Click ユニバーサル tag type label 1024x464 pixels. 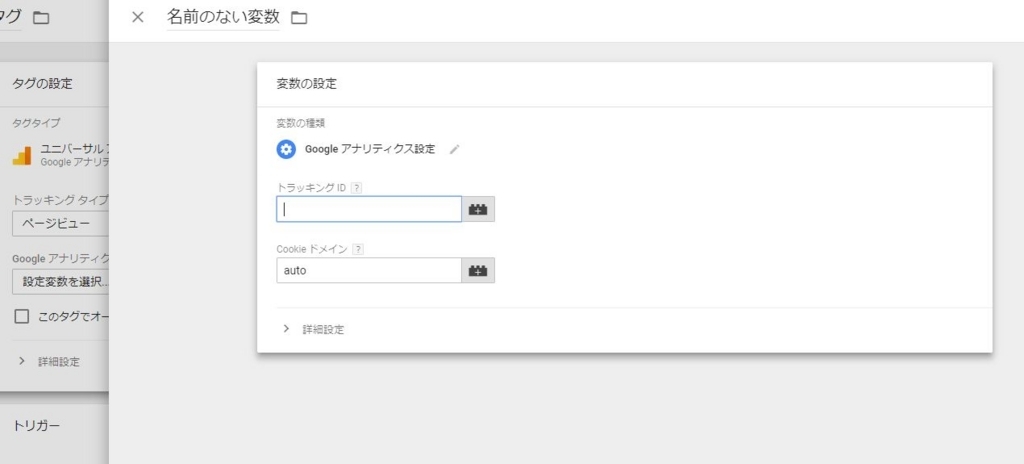(73, 148)
